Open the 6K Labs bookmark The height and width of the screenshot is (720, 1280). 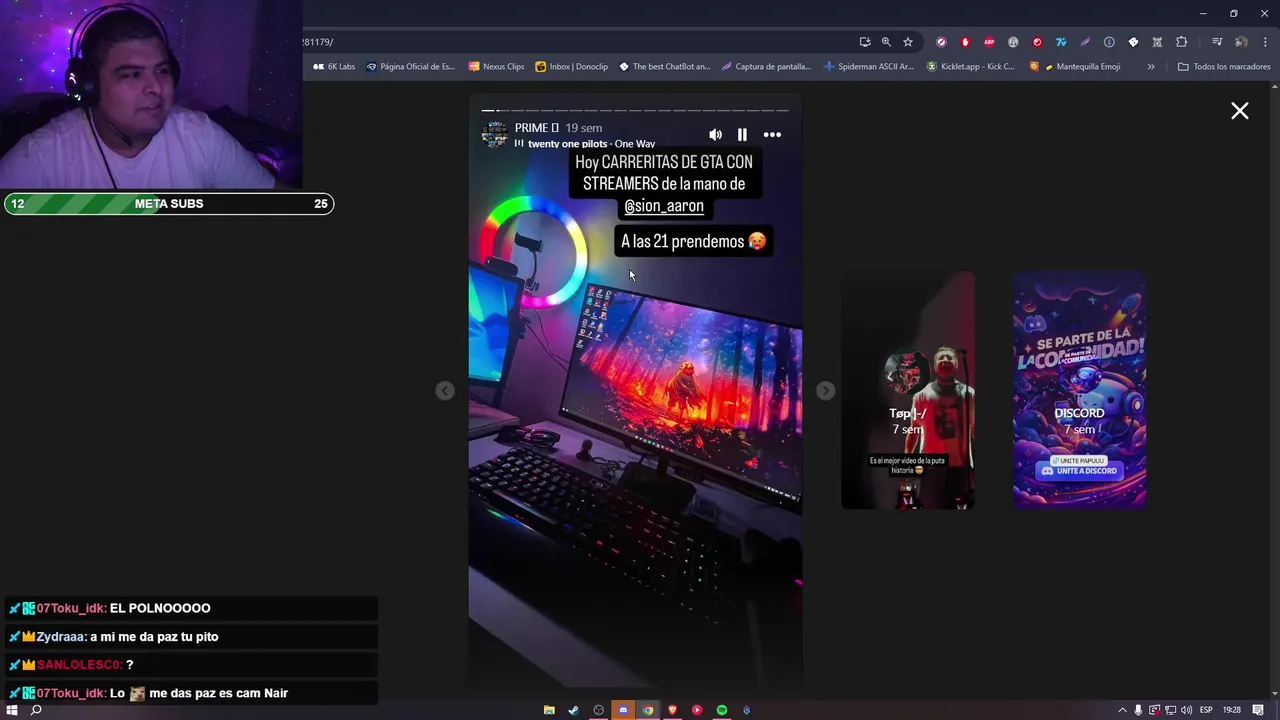tap(334, 67)
